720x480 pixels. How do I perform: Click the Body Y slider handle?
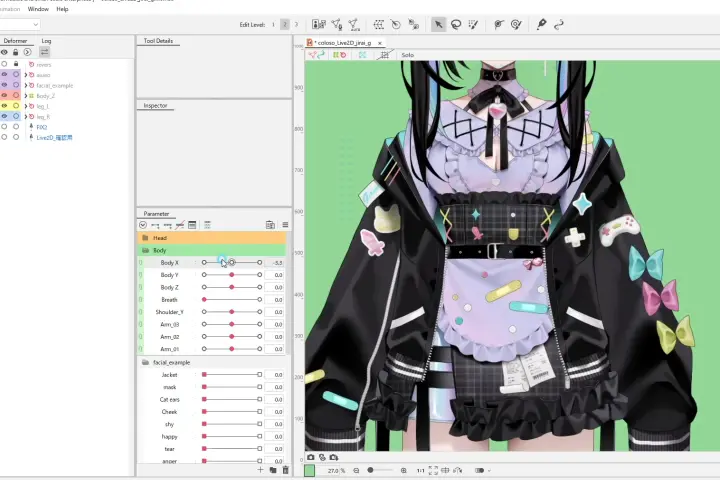(232, 275)
